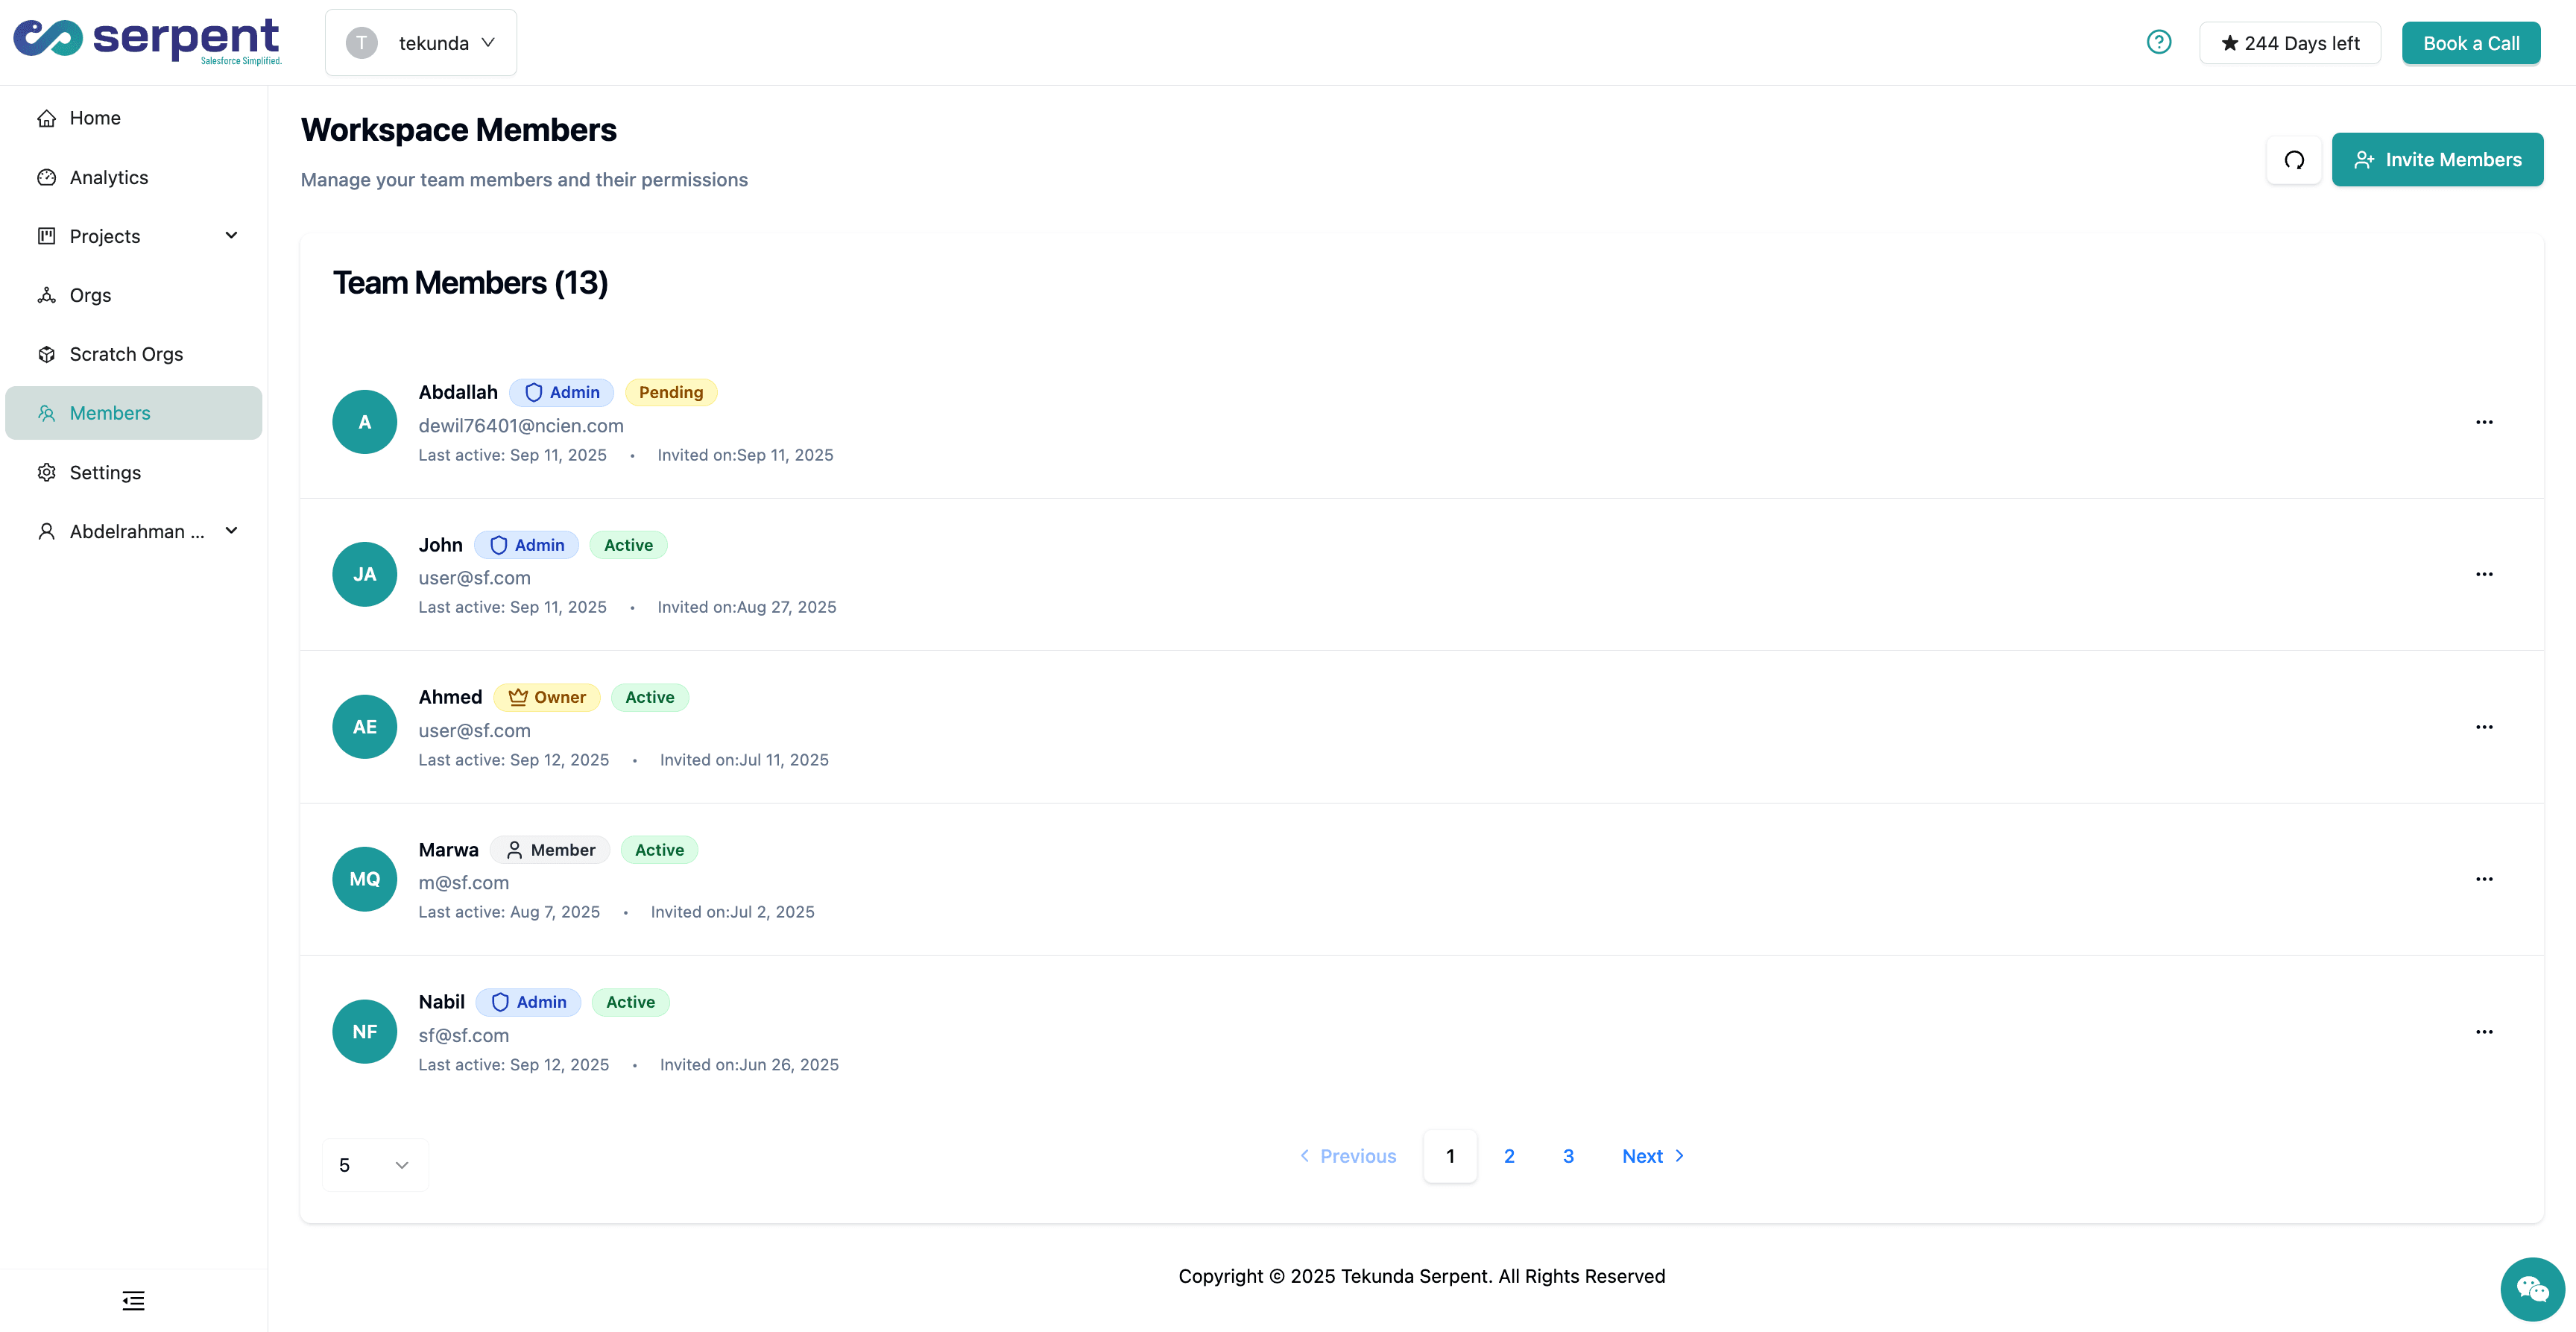The image size is (2576, 1332).
Task: Open the tekunda workspace dropdown
Action: (x=421, y=43)
